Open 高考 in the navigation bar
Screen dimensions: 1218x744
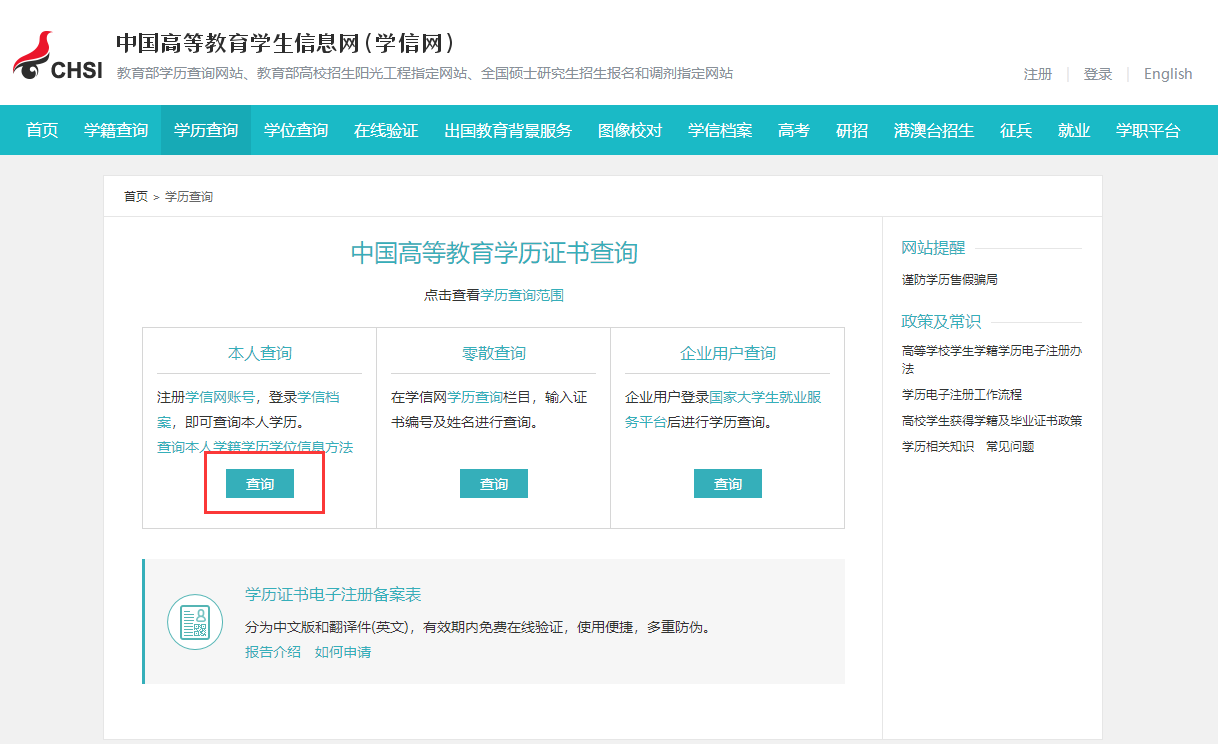click(794, 130)
